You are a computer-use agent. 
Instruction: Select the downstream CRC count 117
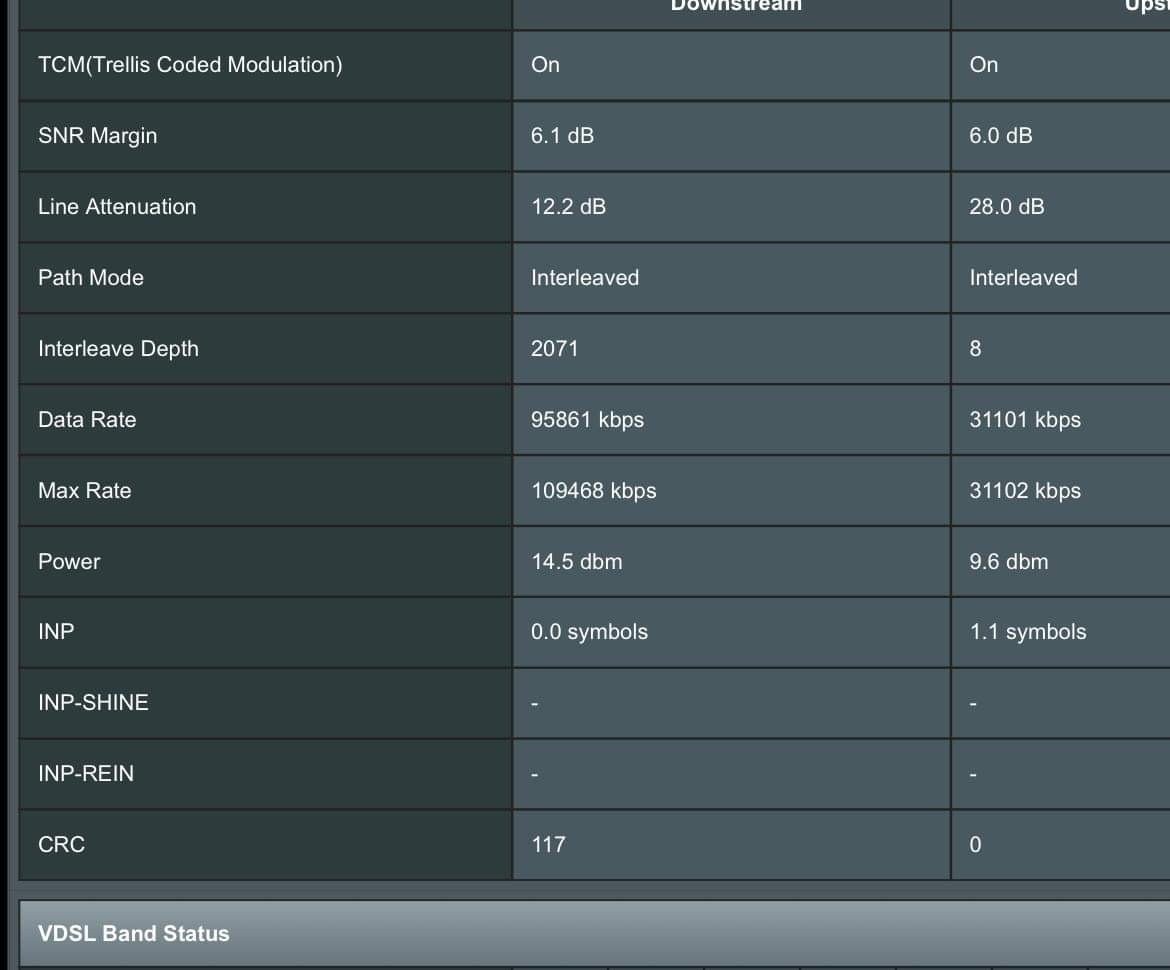pos(548,845)
